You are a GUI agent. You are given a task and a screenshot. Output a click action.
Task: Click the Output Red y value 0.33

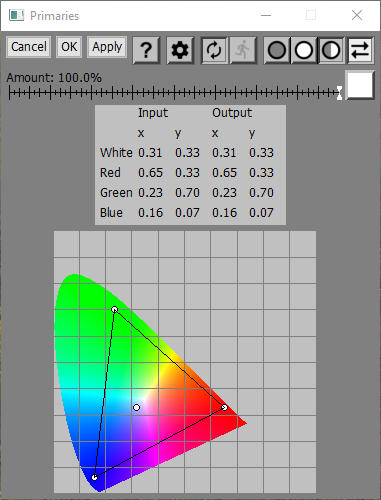coord(261,173)
